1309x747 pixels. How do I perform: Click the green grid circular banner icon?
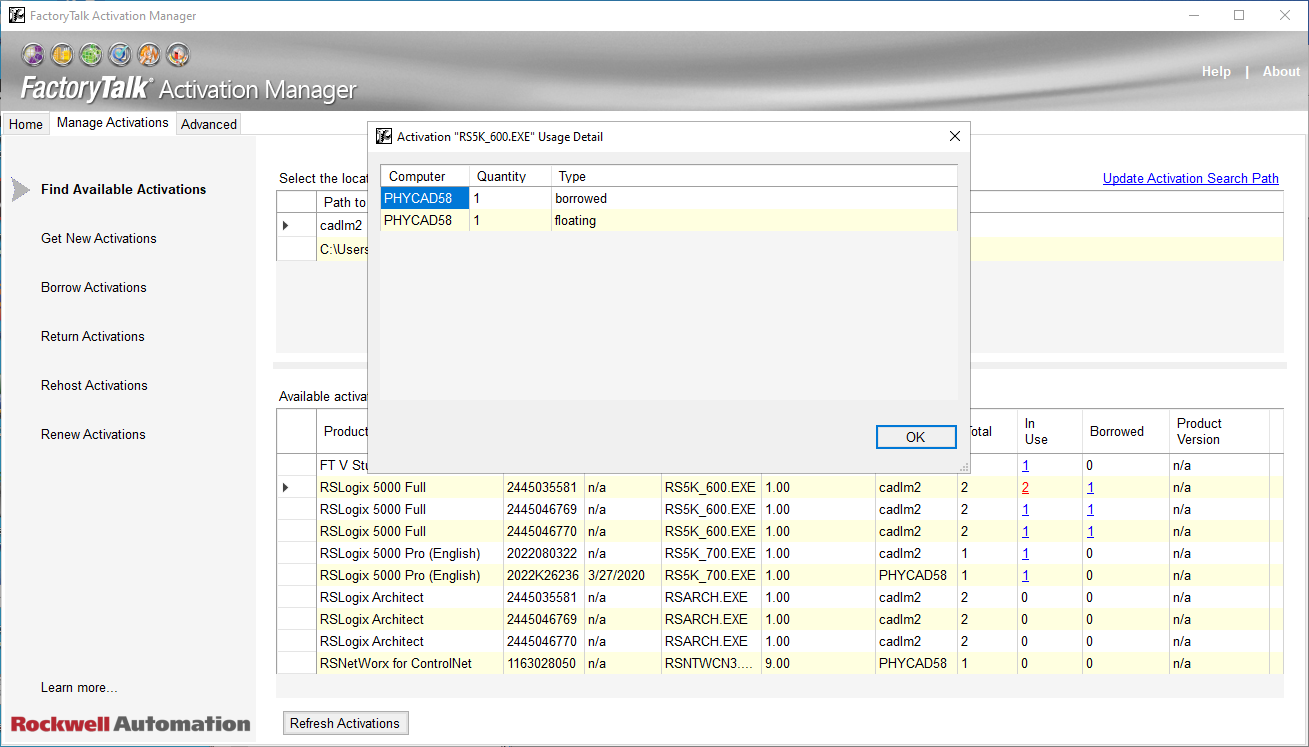[x=91, y=54]
